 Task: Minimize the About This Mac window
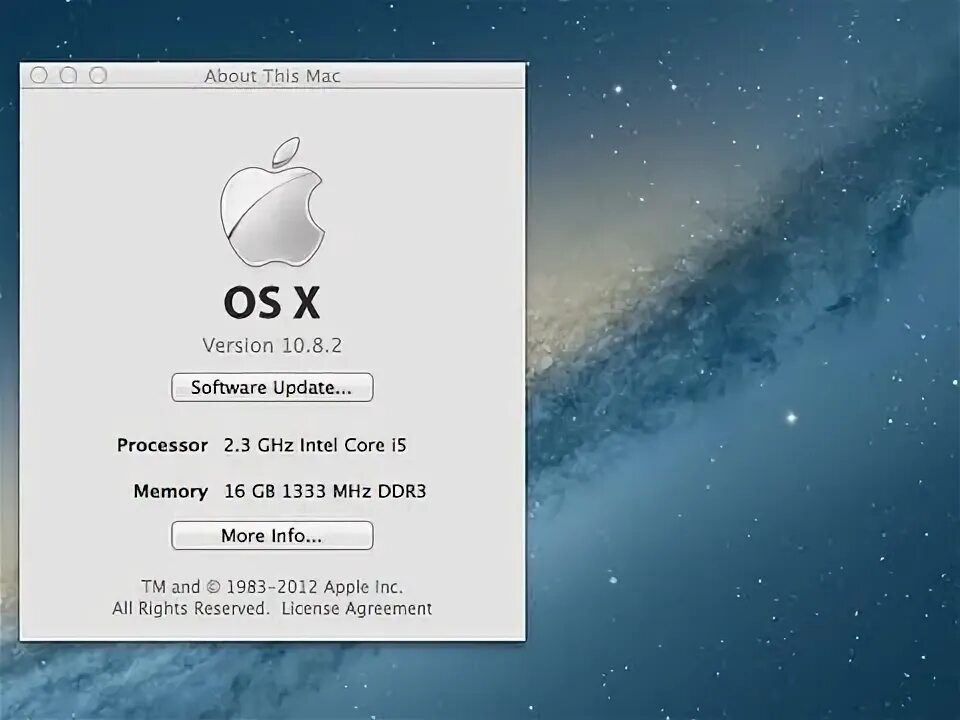pyautogui.click(x=69, y=75)
